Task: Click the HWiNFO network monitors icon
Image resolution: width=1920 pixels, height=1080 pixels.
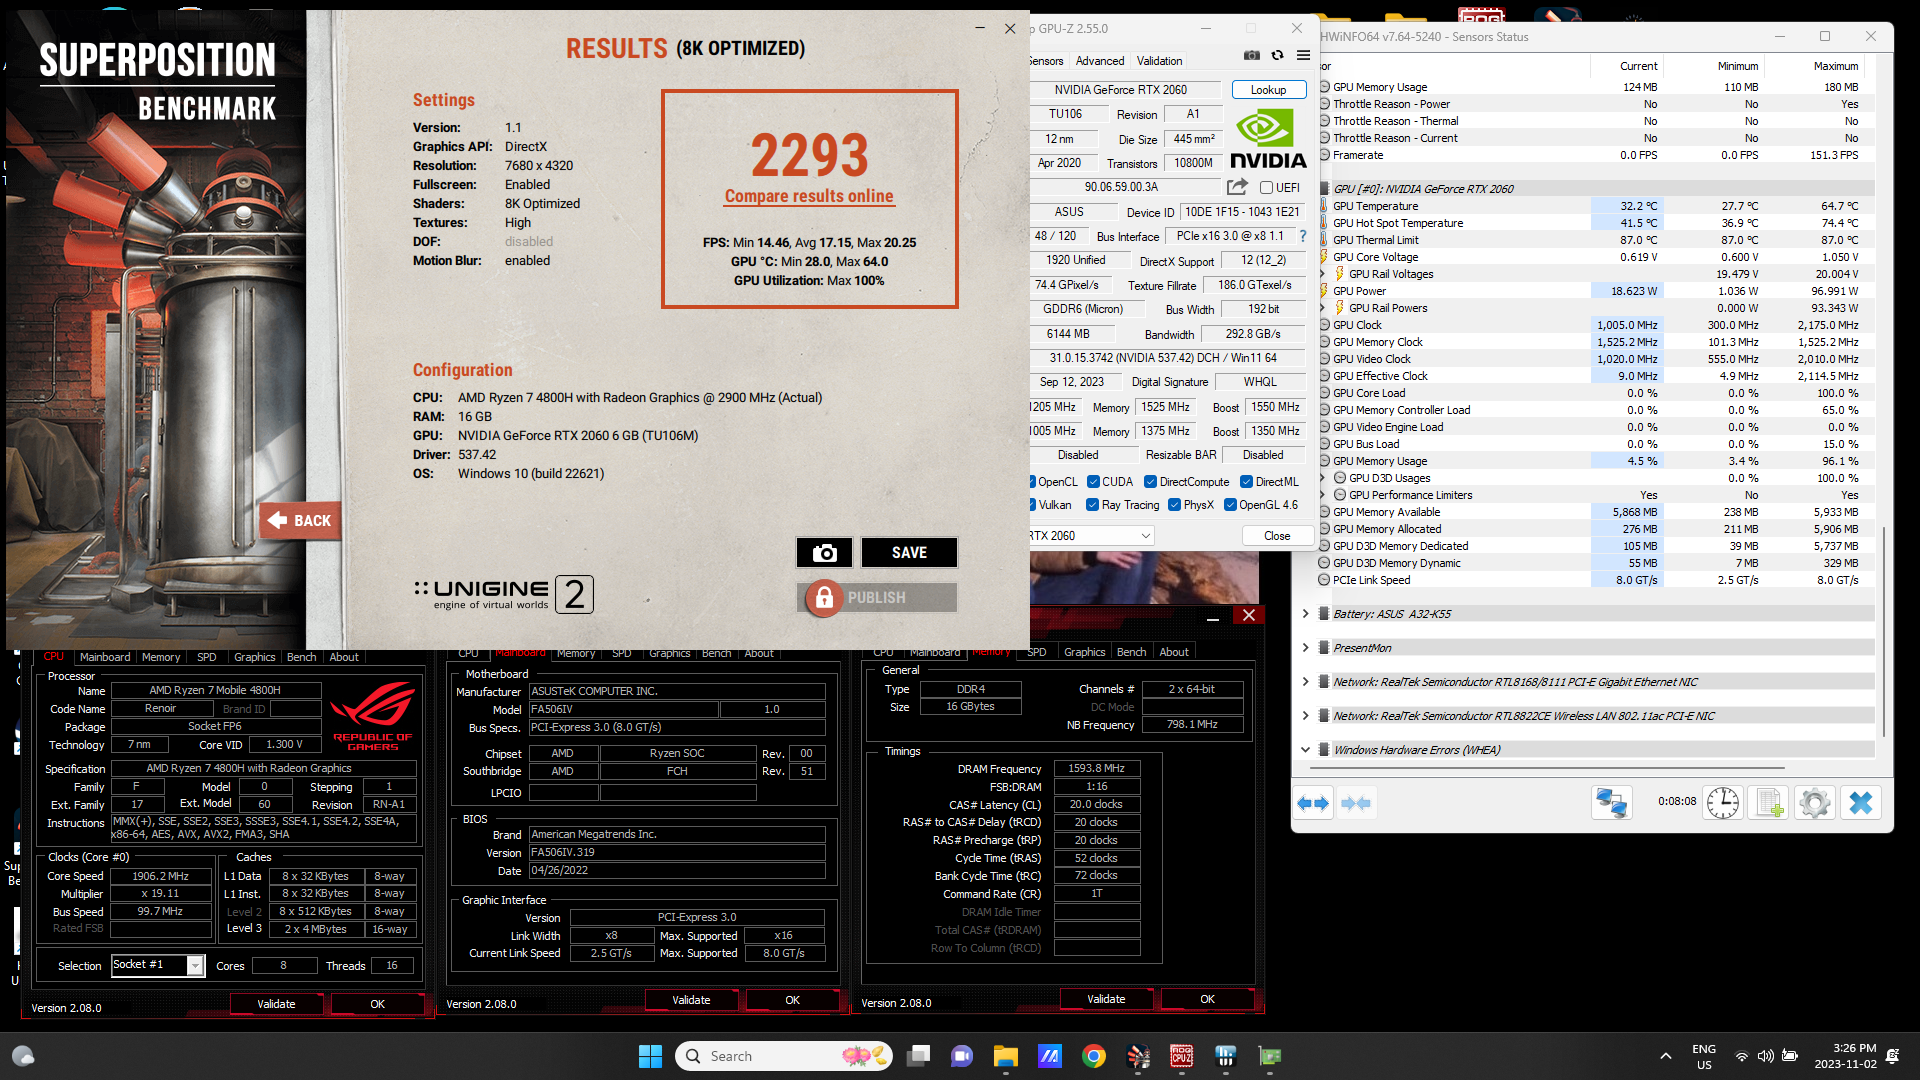Action: [1611, 803]
